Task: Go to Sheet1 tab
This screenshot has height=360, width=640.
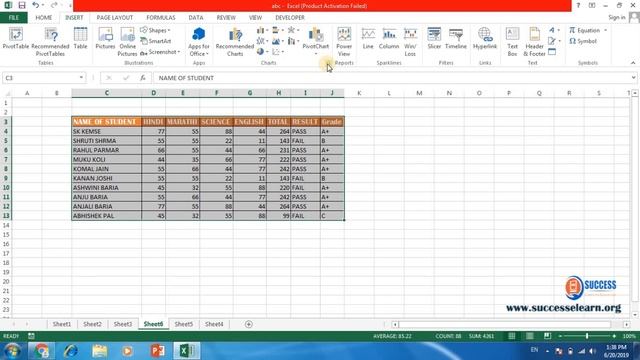Action: pos(62,324)
